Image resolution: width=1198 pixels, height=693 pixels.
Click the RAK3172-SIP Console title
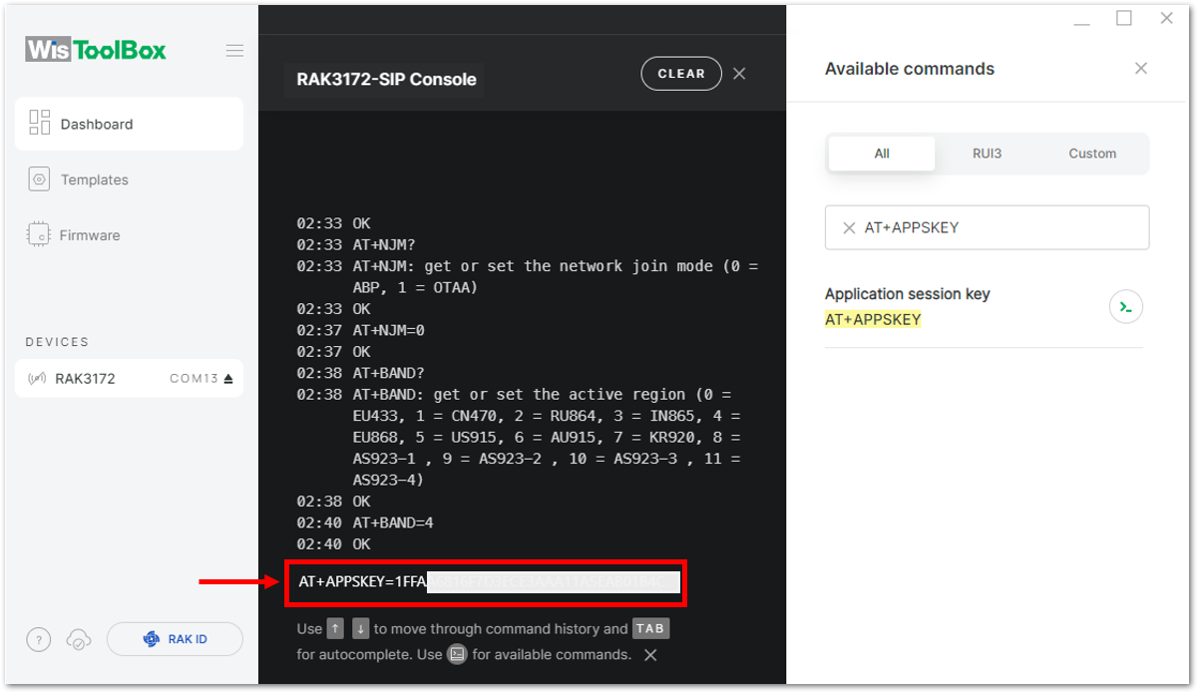coord(387,79)
